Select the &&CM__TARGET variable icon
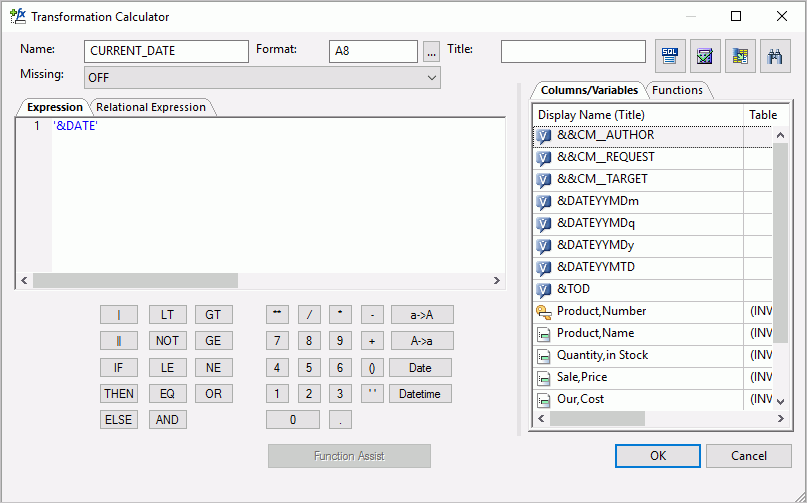807x503 pixels. (x=543, y=180)
